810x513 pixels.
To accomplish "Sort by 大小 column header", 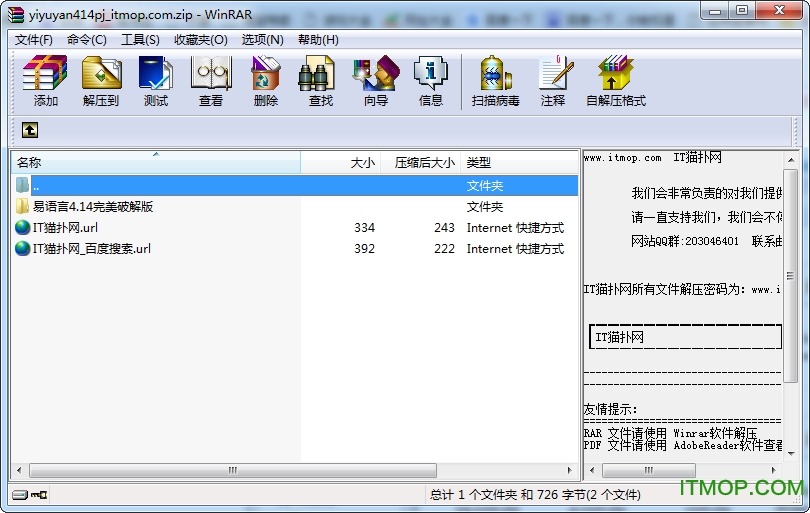I will [x=340, y=163].
